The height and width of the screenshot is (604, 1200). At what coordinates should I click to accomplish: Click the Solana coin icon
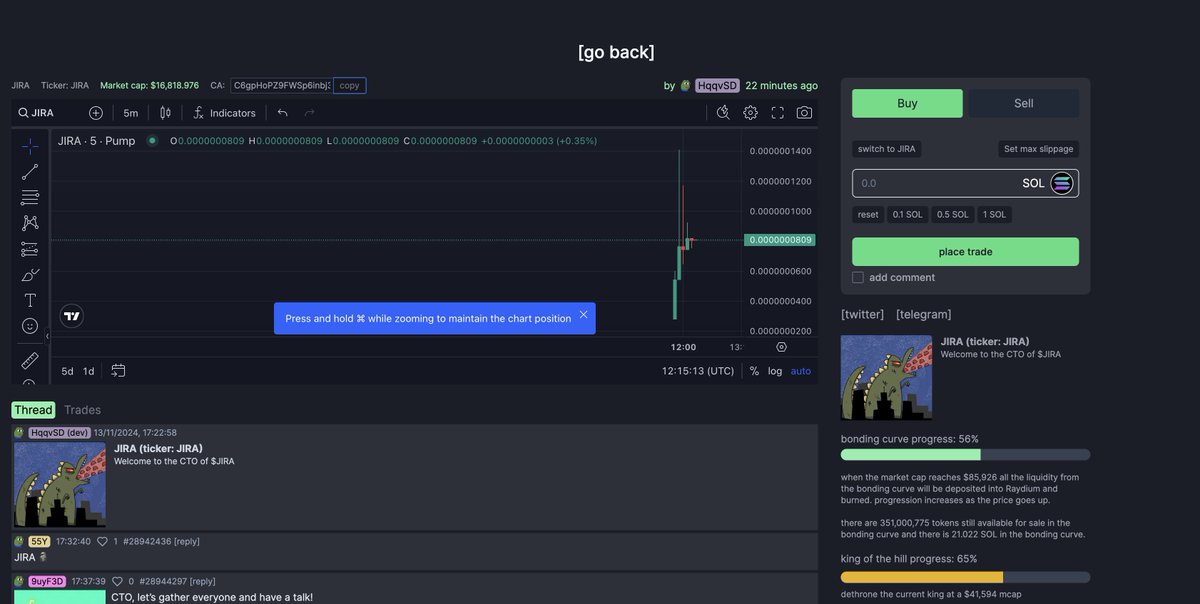click(1062, 183)
